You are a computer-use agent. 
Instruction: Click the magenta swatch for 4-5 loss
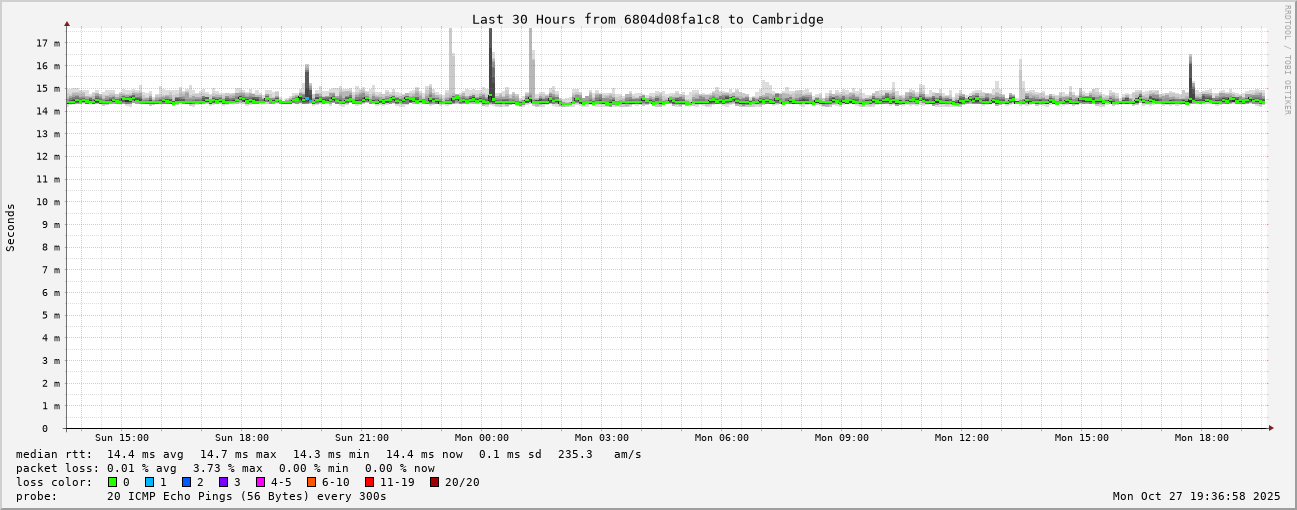(x=261, y=482)
